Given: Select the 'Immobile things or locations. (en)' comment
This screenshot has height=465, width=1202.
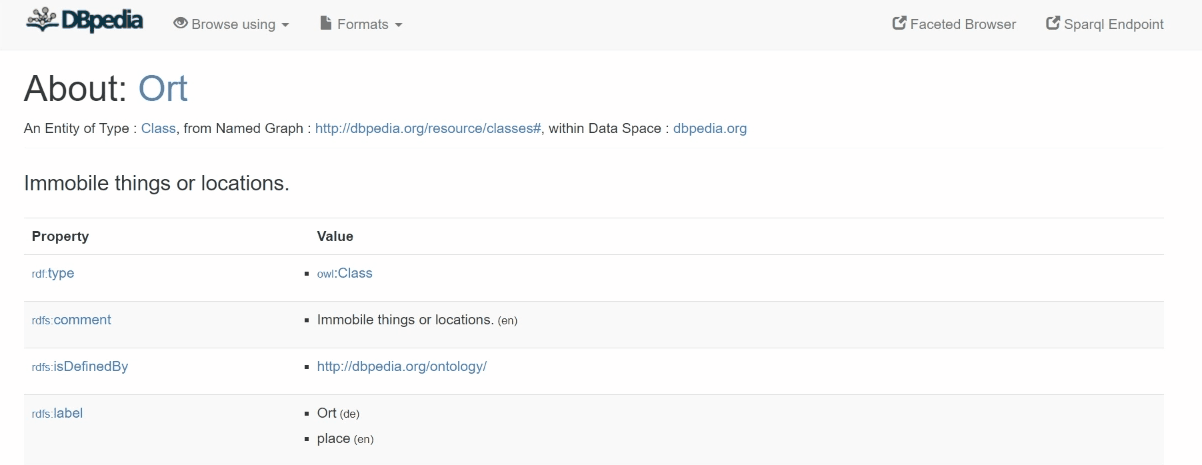Looking at the screenshot, I should point(417,320).
